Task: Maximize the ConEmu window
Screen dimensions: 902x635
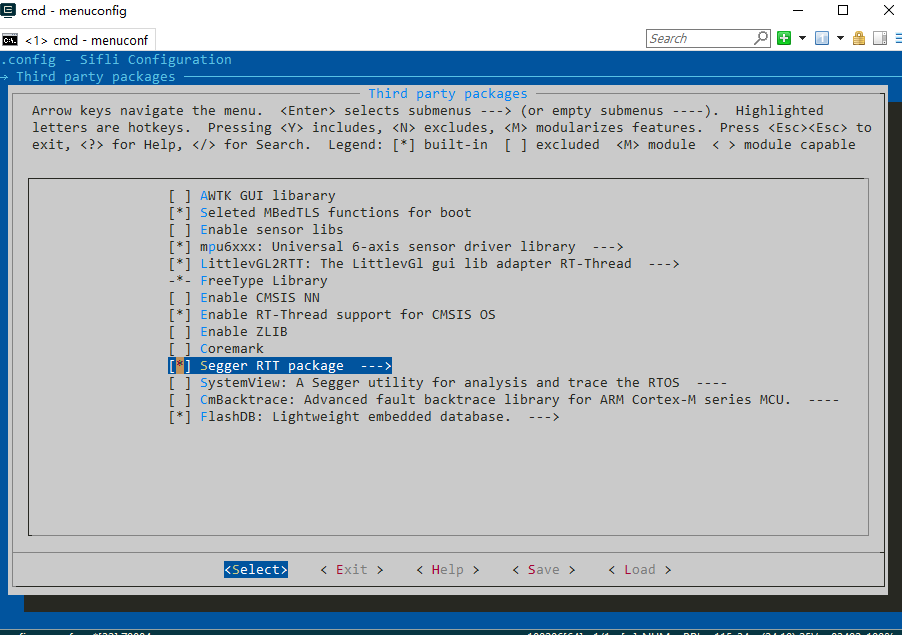Action: tap(842, 11)
